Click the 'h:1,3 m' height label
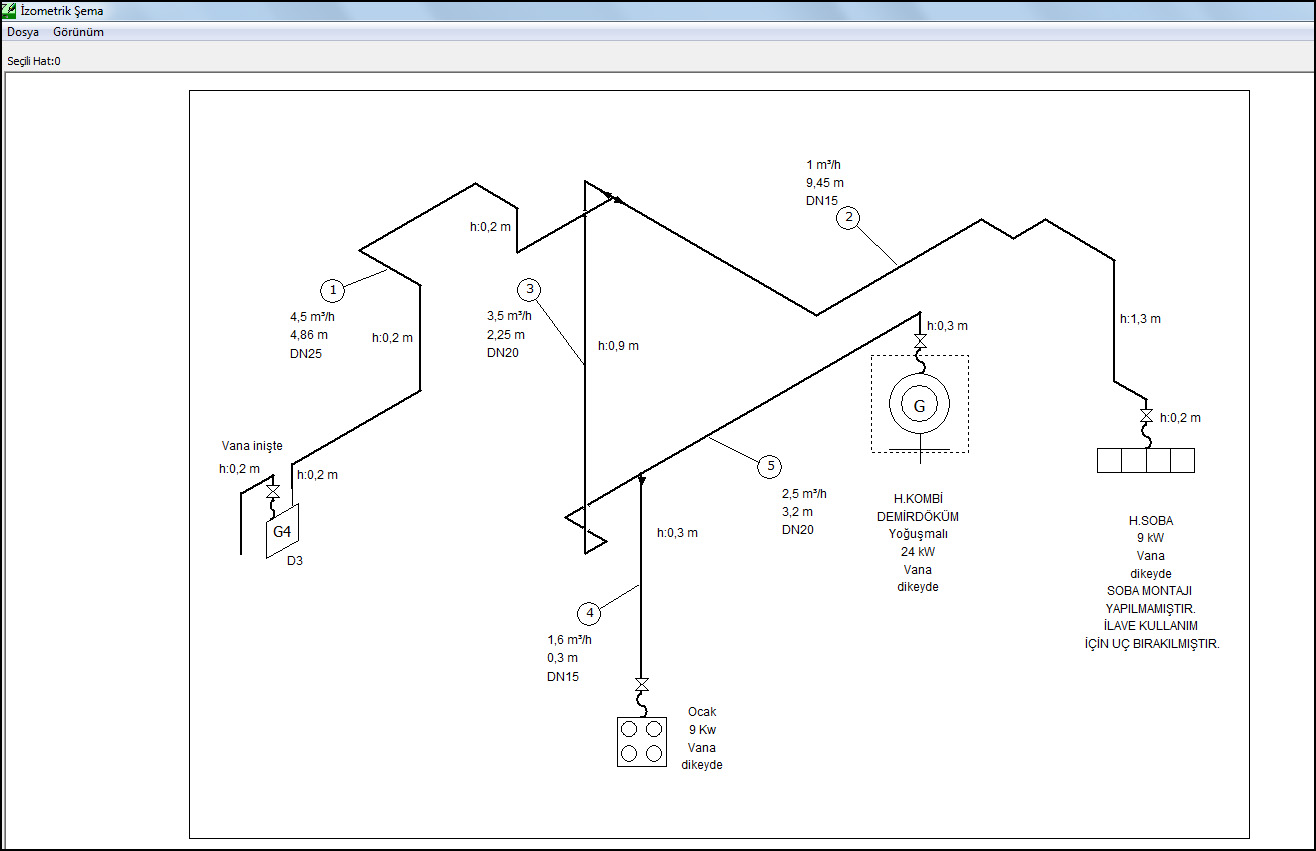The image size is (1316, 851). (x=1140, y=319)
